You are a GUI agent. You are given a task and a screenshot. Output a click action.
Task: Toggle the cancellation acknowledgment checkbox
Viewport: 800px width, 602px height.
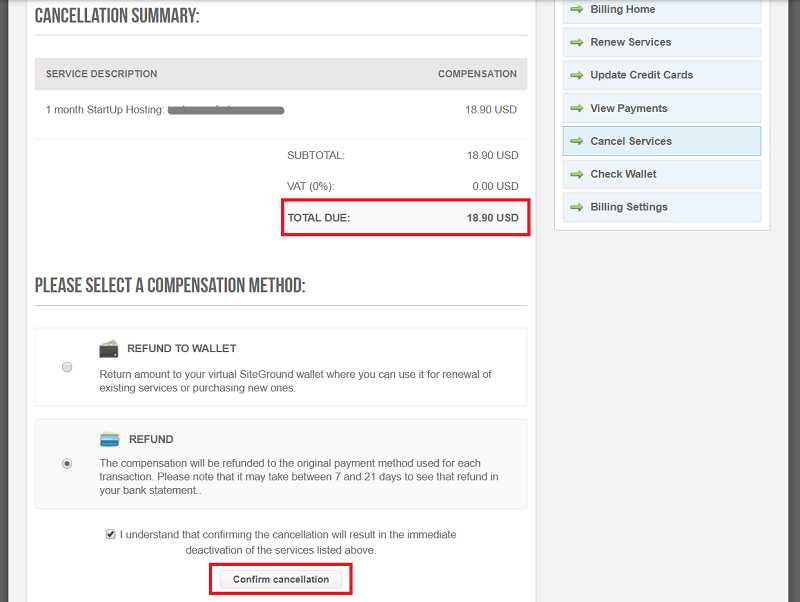[110, 535]
